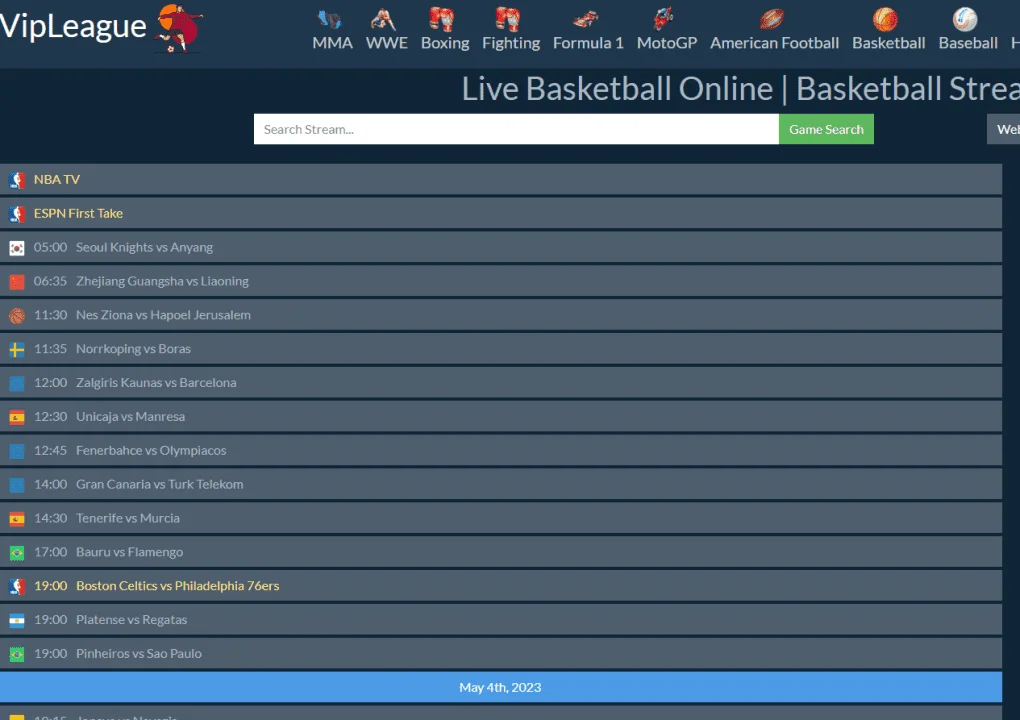Click the VipLeague logo mascot icon
1020x720 pixels.
[179, 28]
